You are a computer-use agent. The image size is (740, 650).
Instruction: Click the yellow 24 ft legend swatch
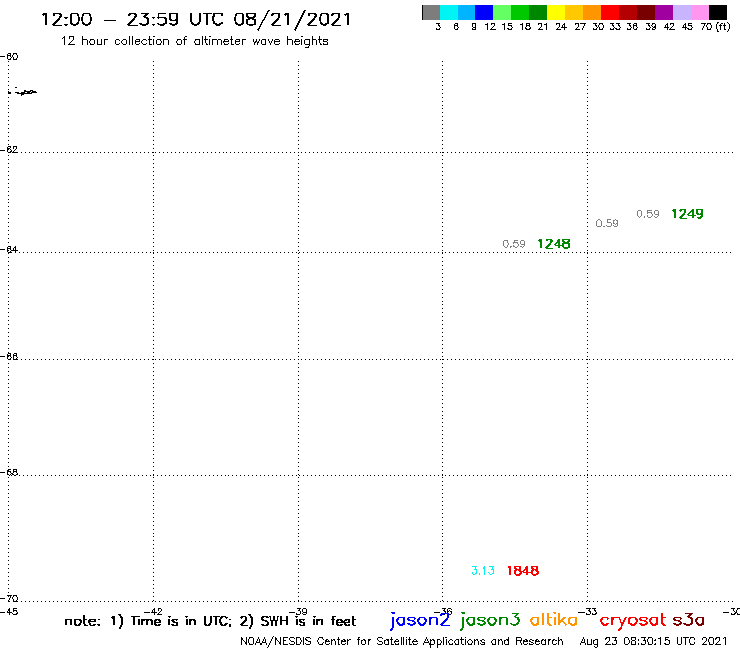click(556, 12)
